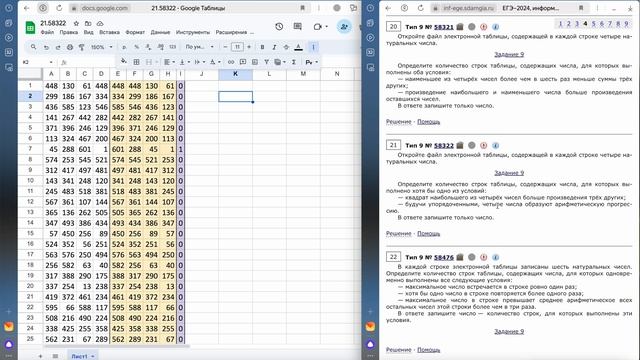Open the name box dropdown arrow

[51, 62]
